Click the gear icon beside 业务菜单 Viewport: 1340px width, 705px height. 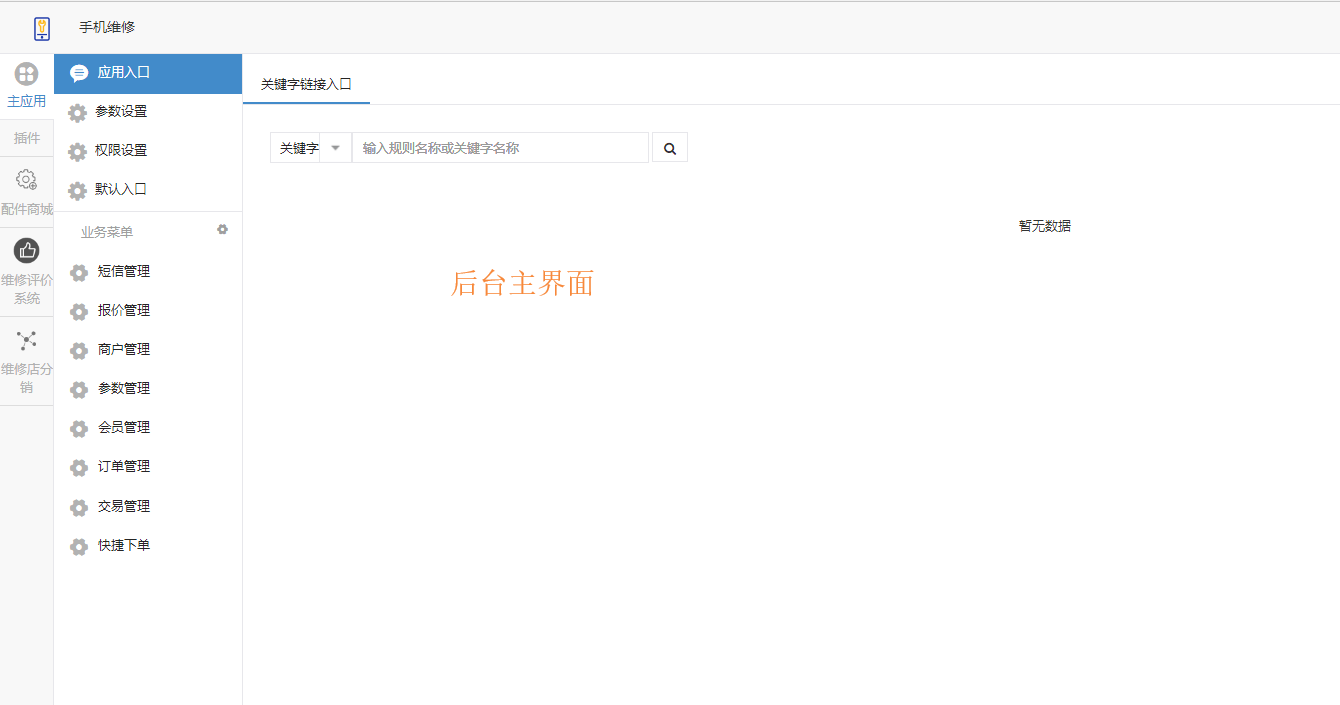point(223,229)
